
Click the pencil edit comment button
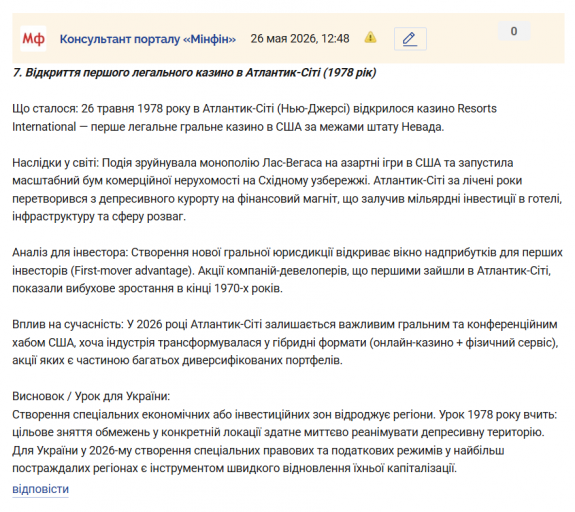tap(410, 39)
